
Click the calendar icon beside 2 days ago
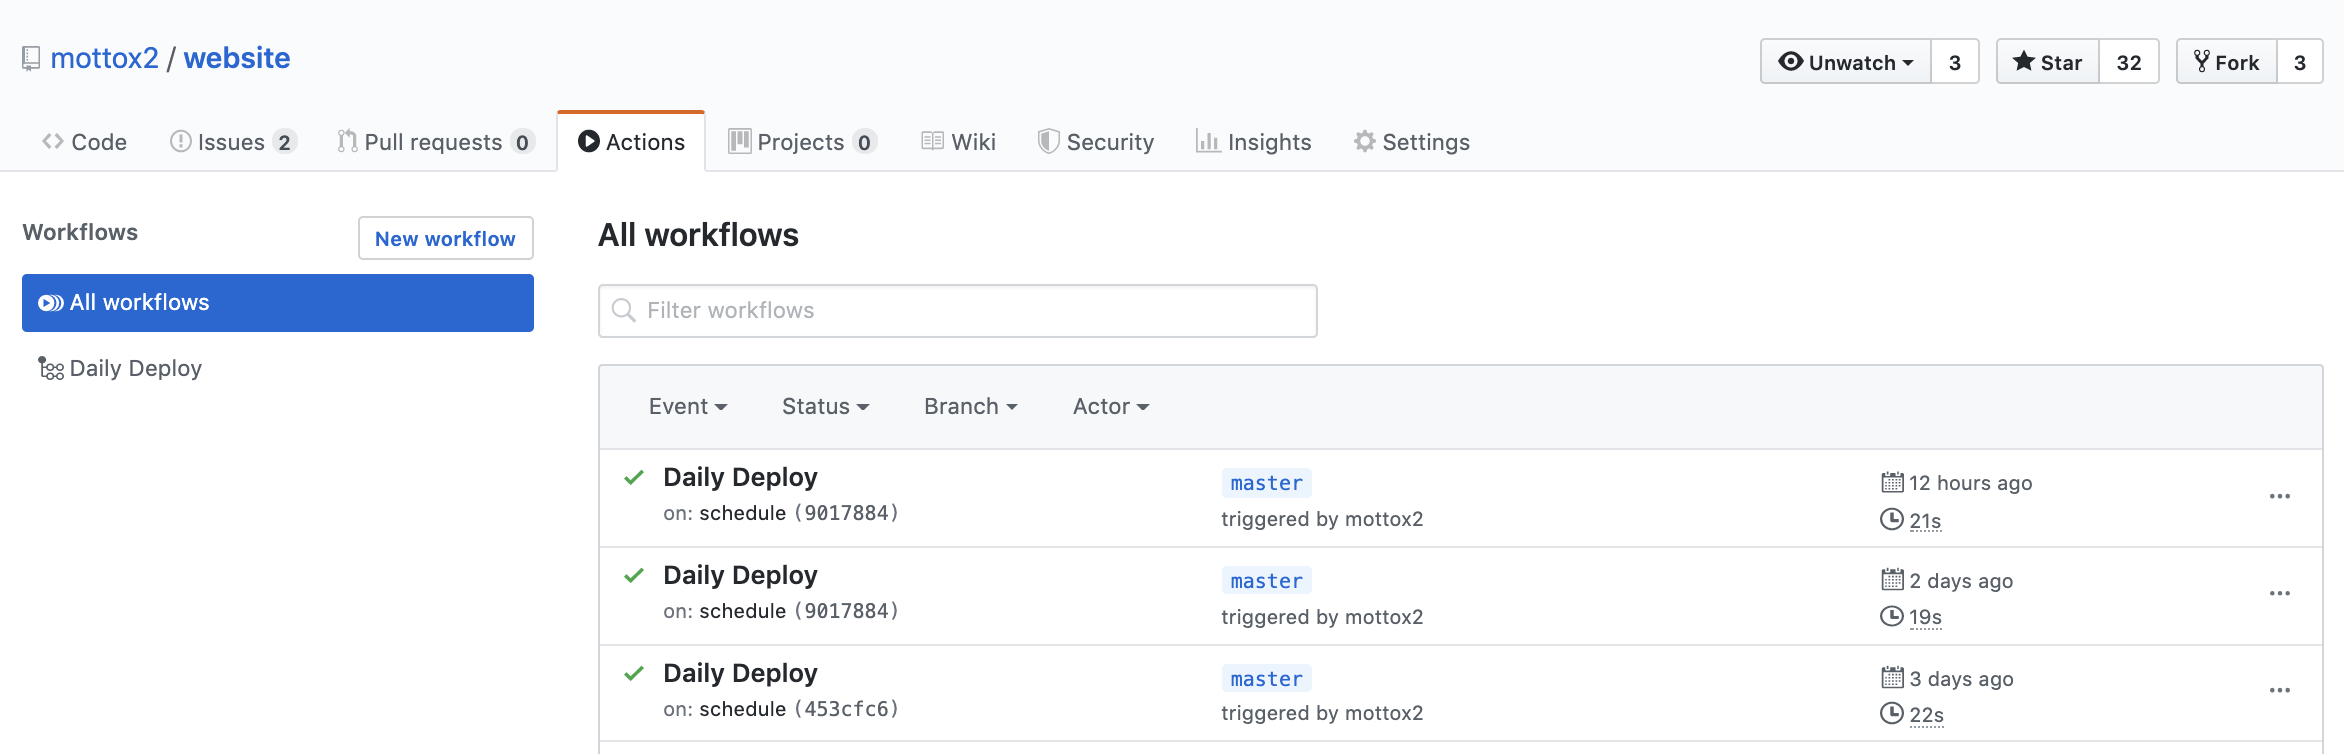coord(1892,580)
